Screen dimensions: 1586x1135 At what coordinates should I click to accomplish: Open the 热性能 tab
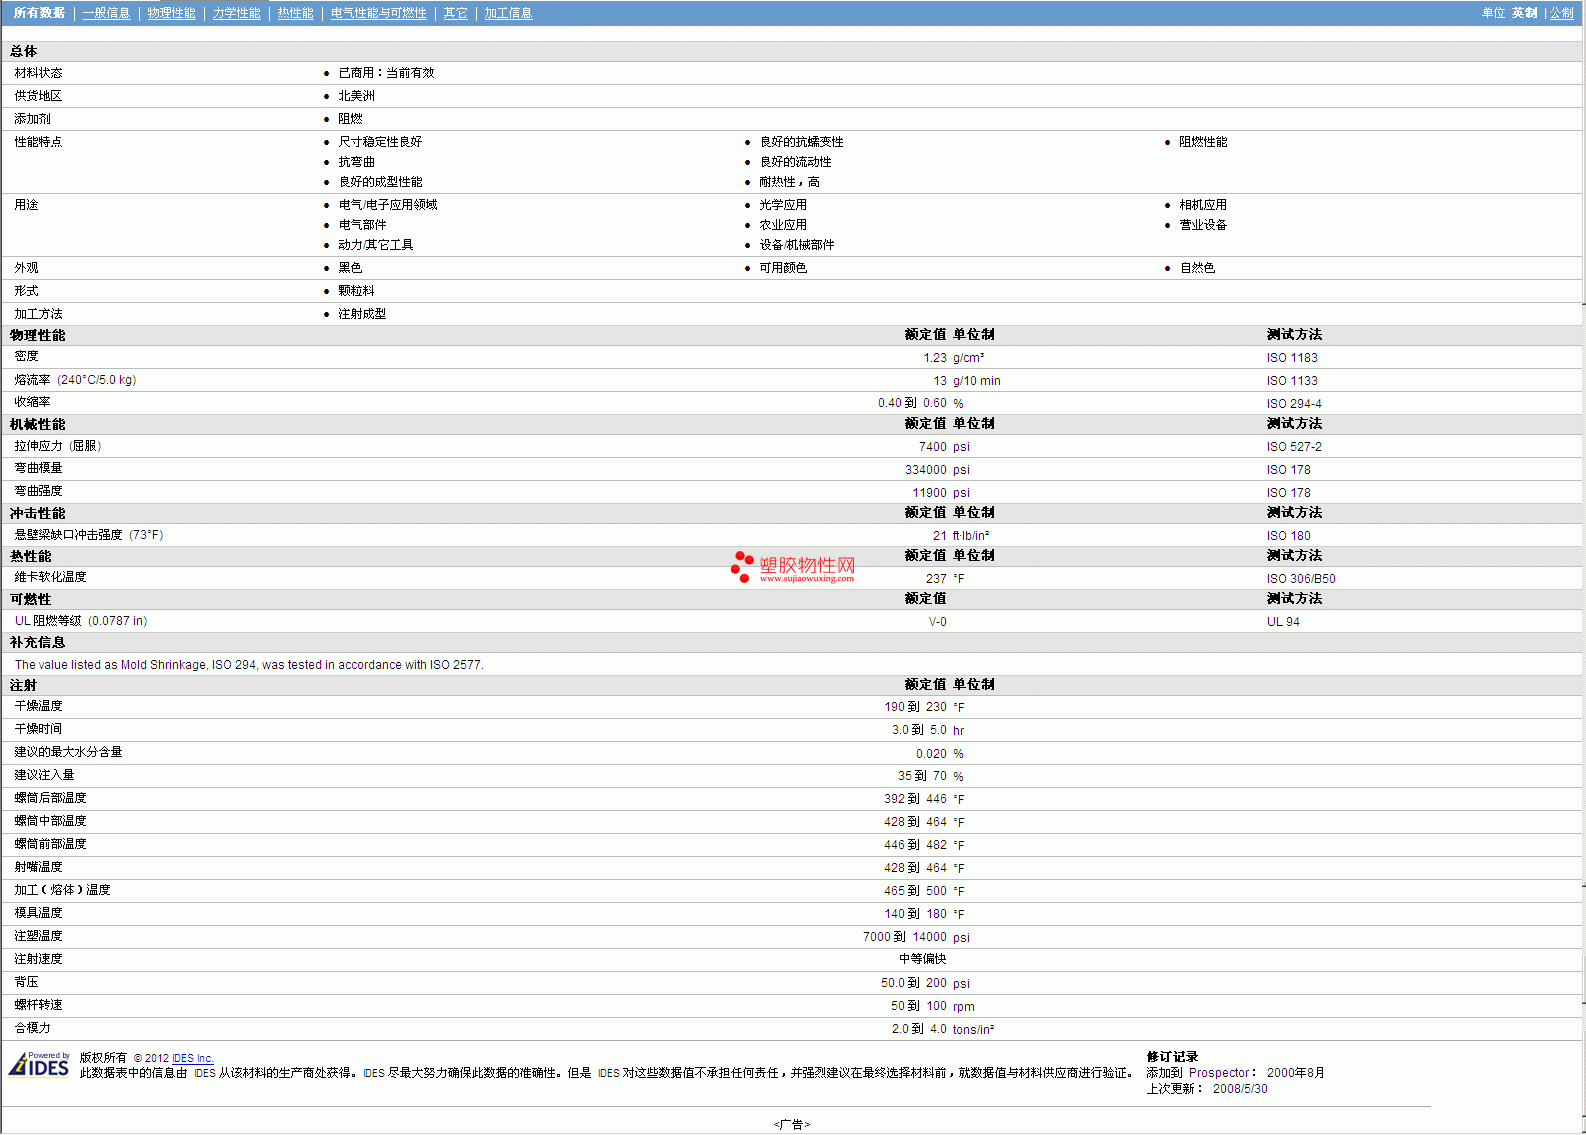(x=295, y=13)
